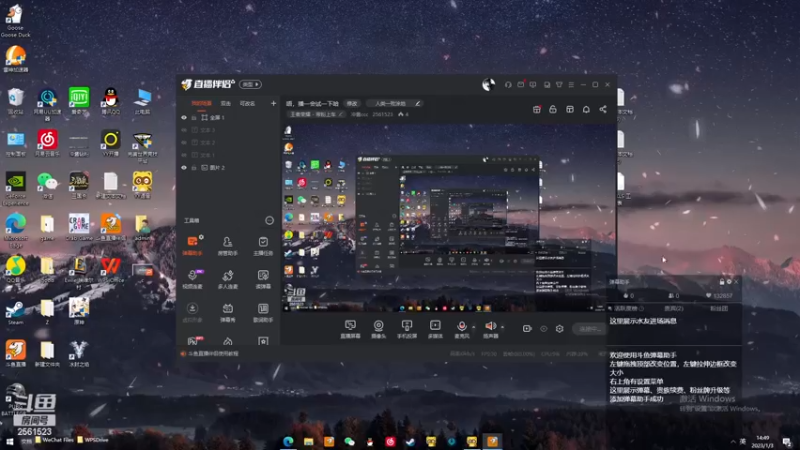Edit the 王者荣耀 · 排位上车 tag
Screen dimensions: 800x450
tap(315, 114)
